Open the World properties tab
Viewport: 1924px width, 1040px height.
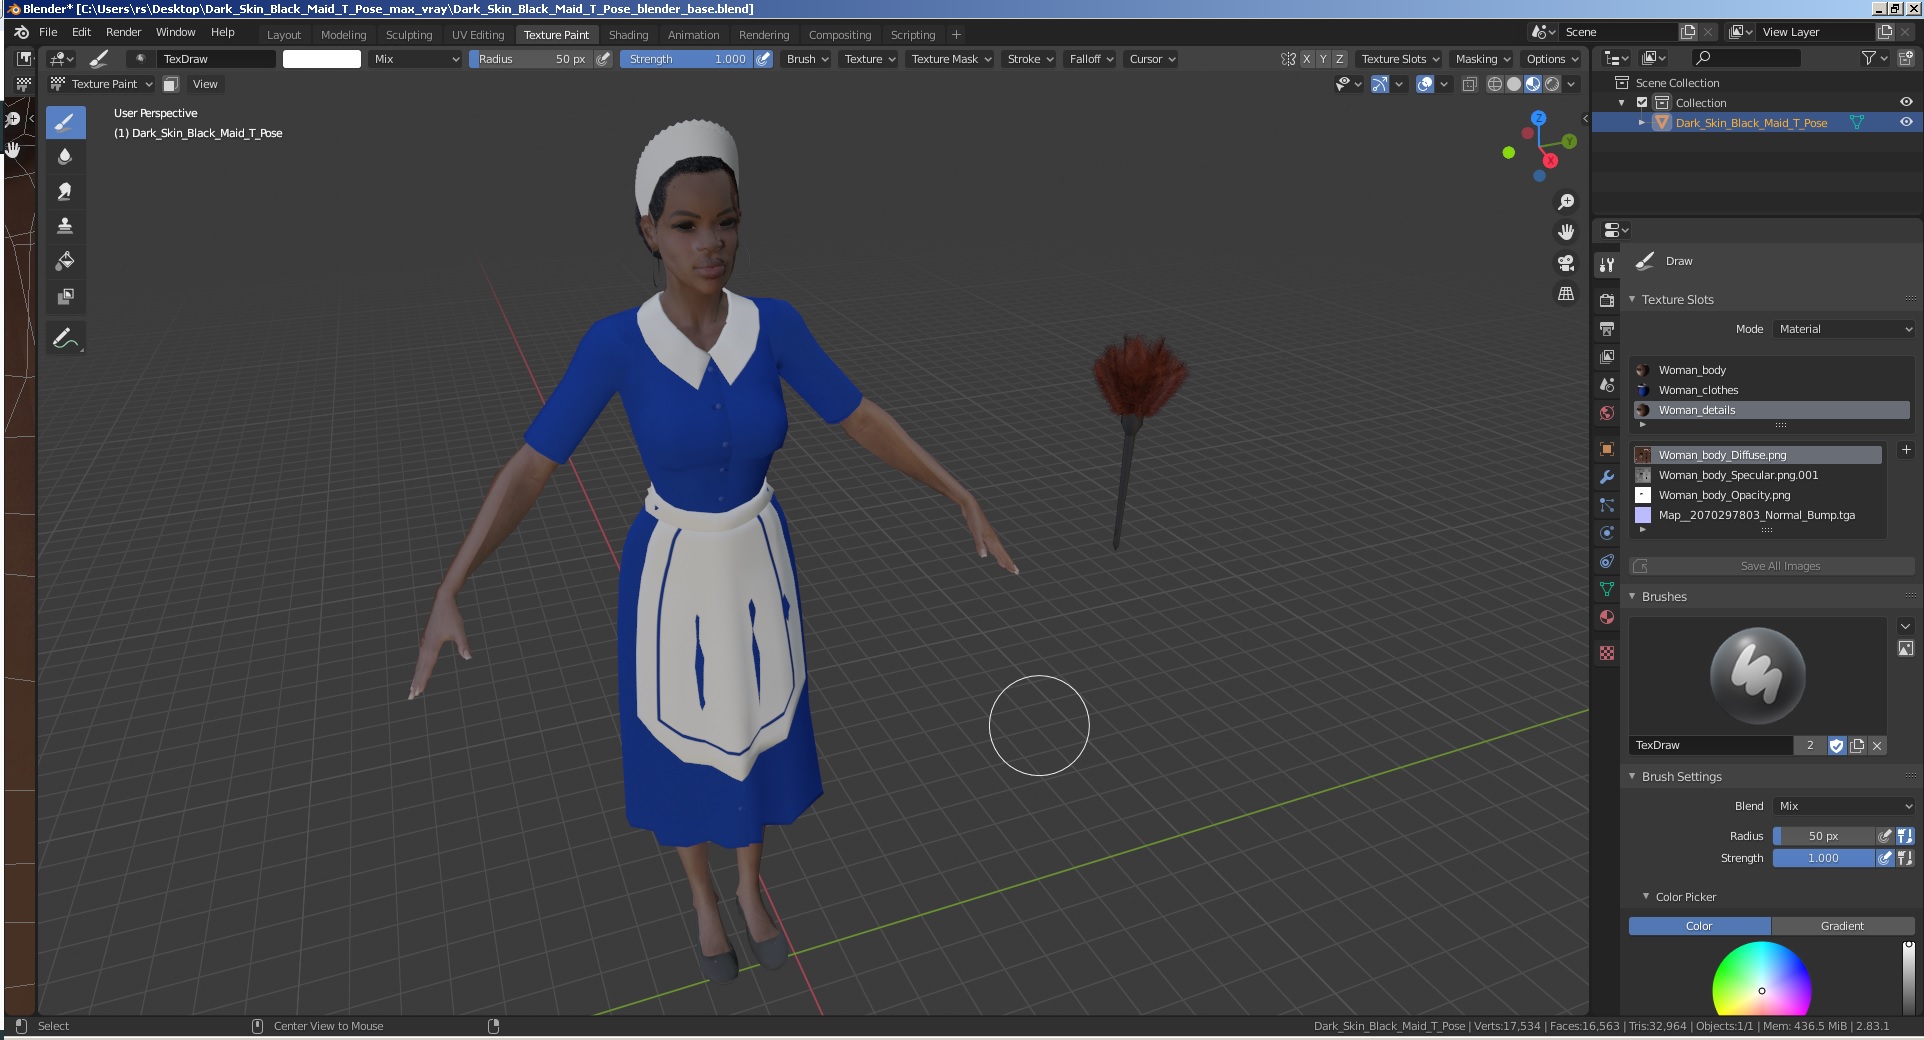coord(1607,412)
